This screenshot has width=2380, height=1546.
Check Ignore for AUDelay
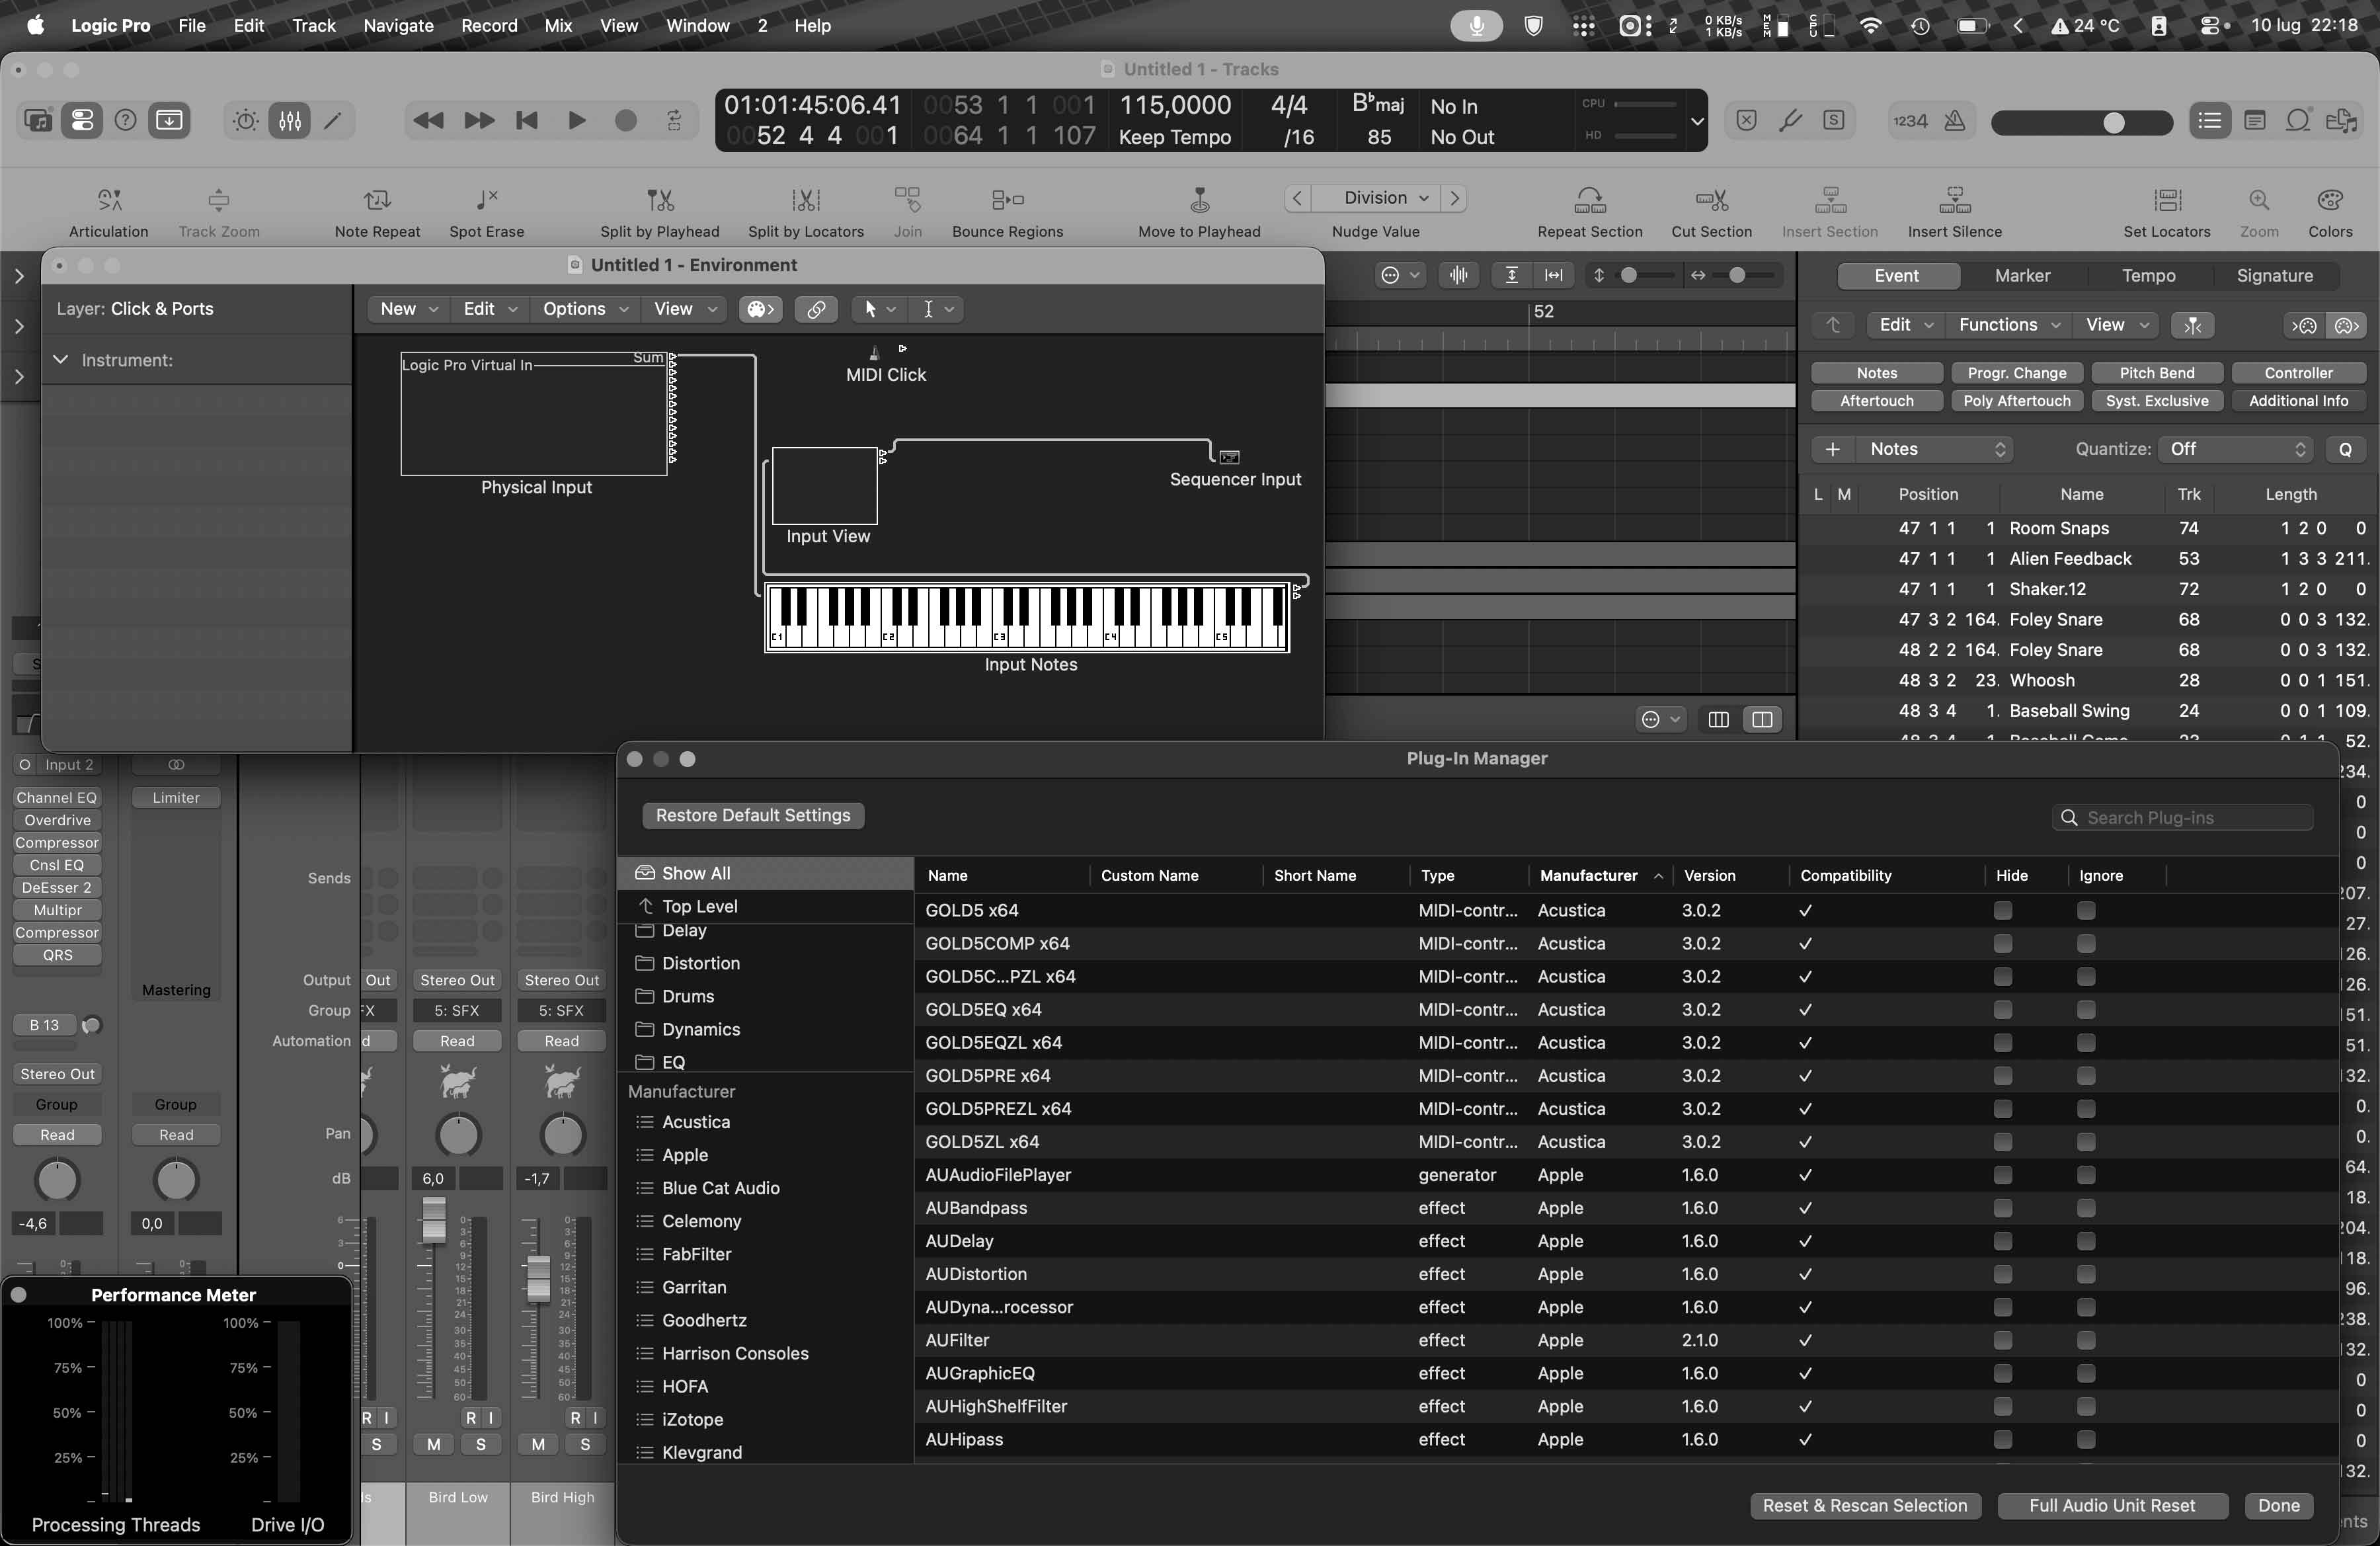coord(2085,1241)
